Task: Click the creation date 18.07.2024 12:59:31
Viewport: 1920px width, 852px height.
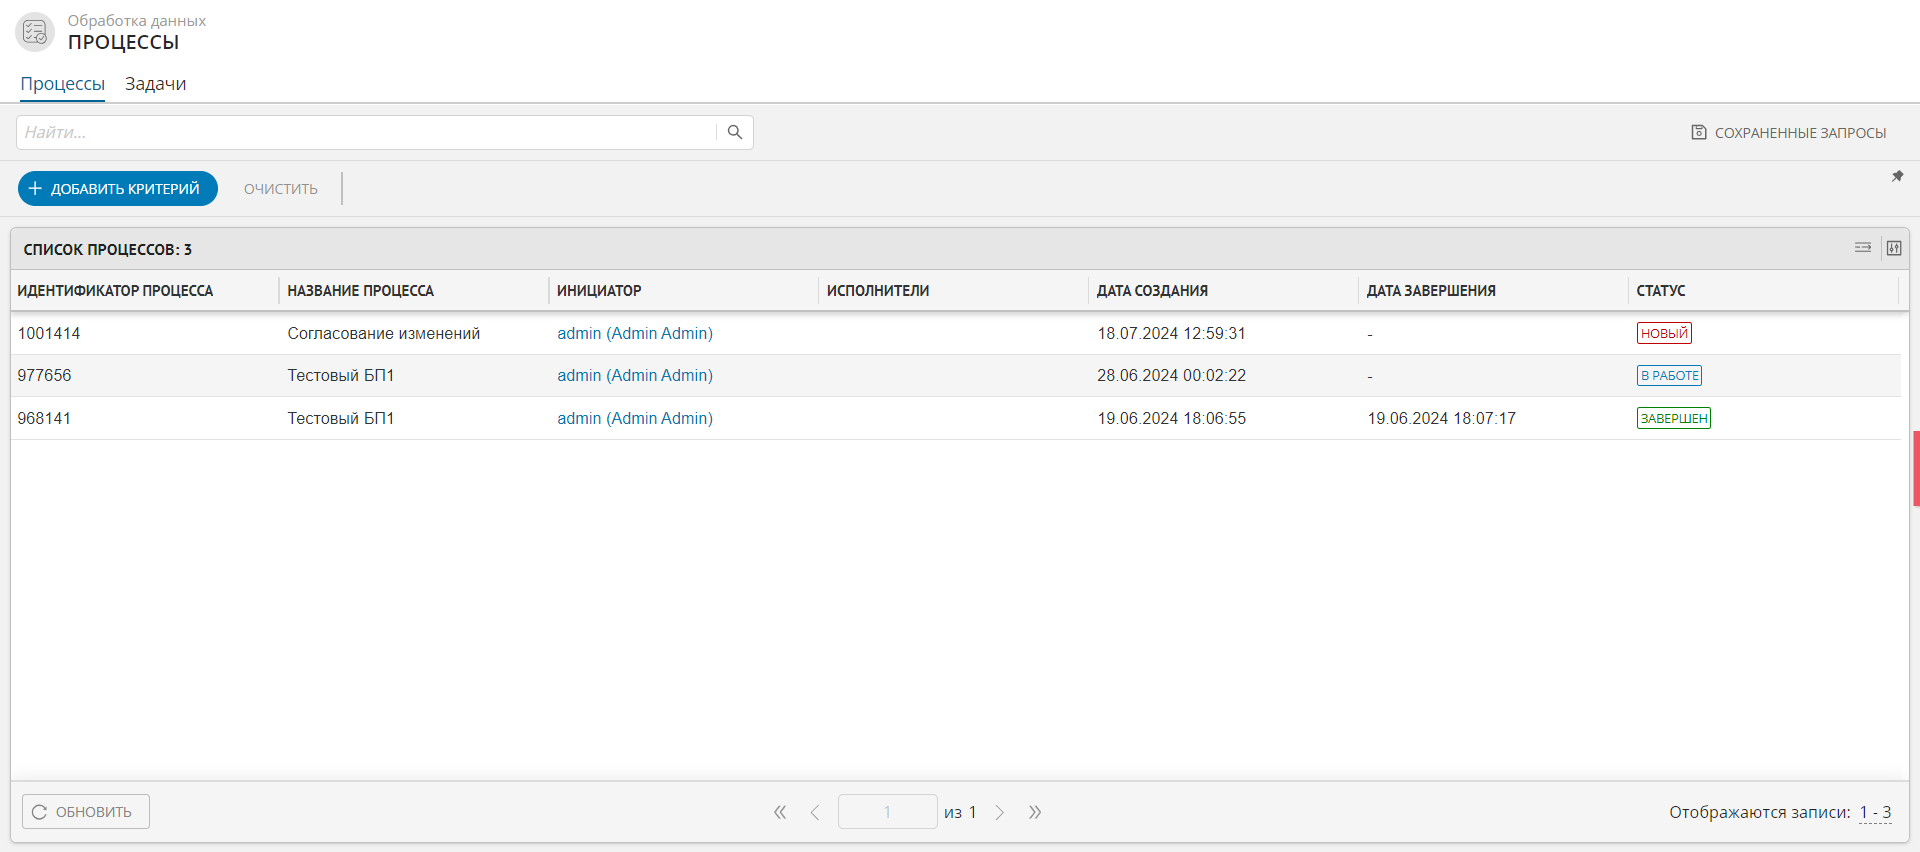Action: pyautogui.click(x=1172, y=333)
